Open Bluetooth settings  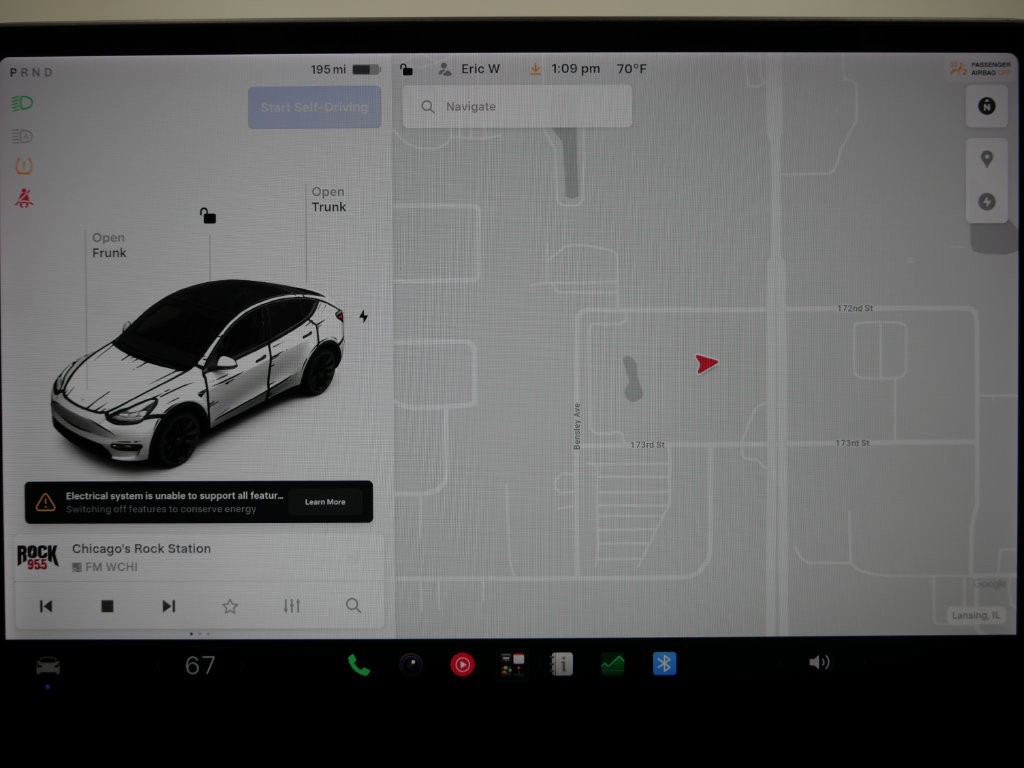tap(664, 664)
